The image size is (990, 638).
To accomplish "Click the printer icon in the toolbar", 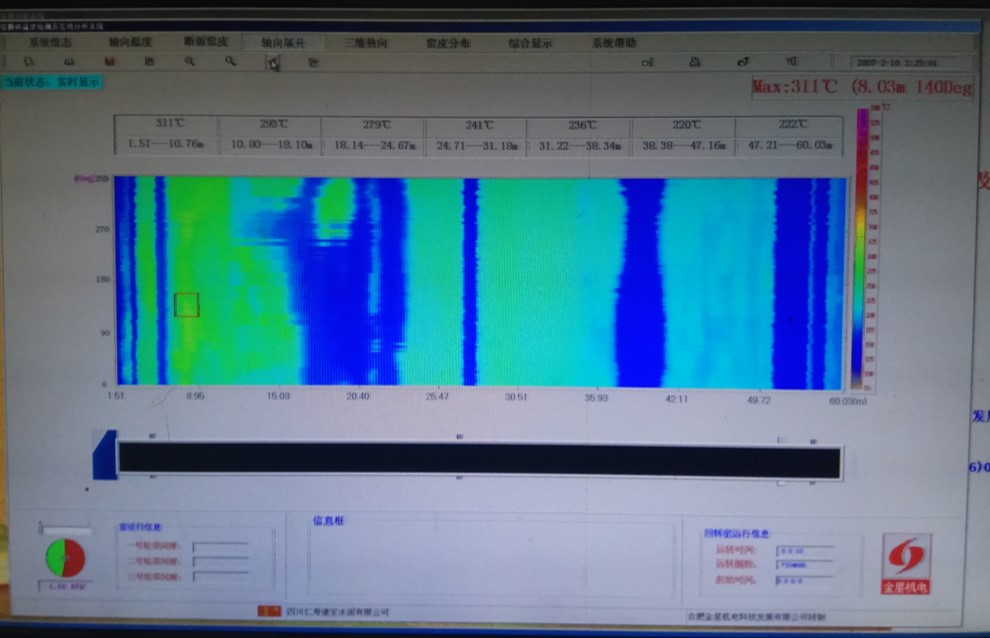I will click(x=694, y=62).
